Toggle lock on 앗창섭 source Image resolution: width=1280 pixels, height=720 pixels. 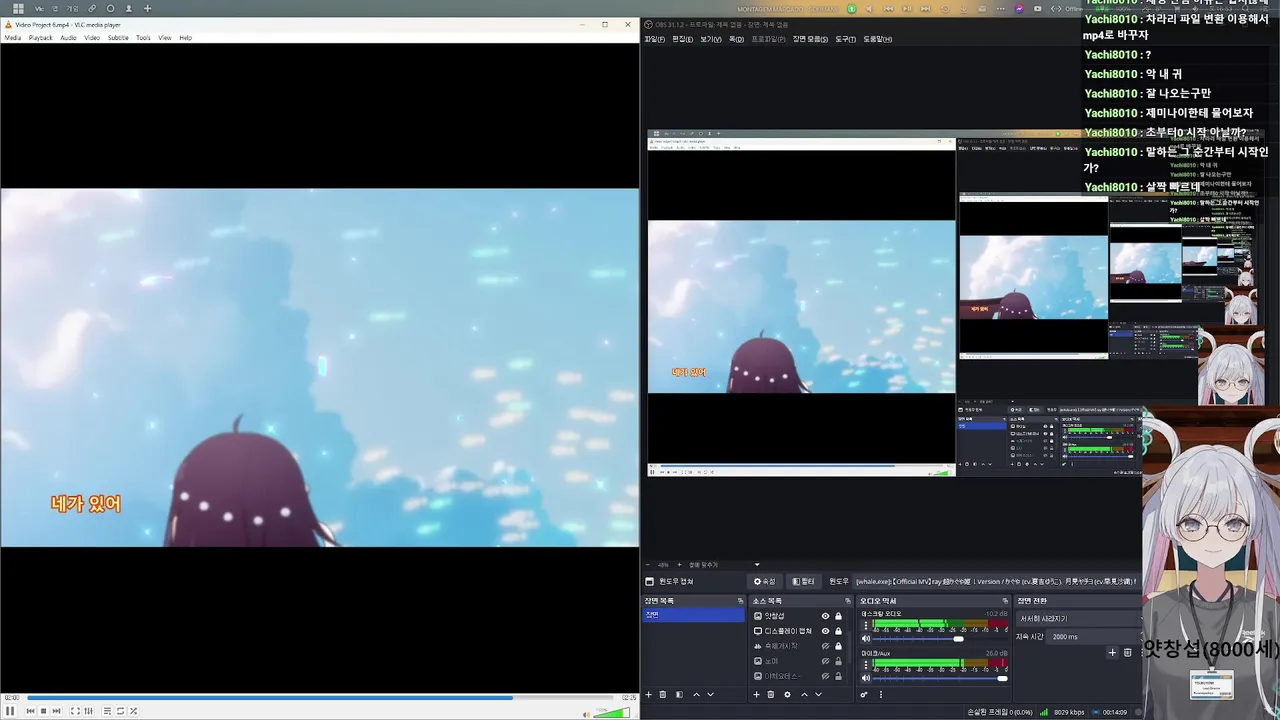point(838,616)
